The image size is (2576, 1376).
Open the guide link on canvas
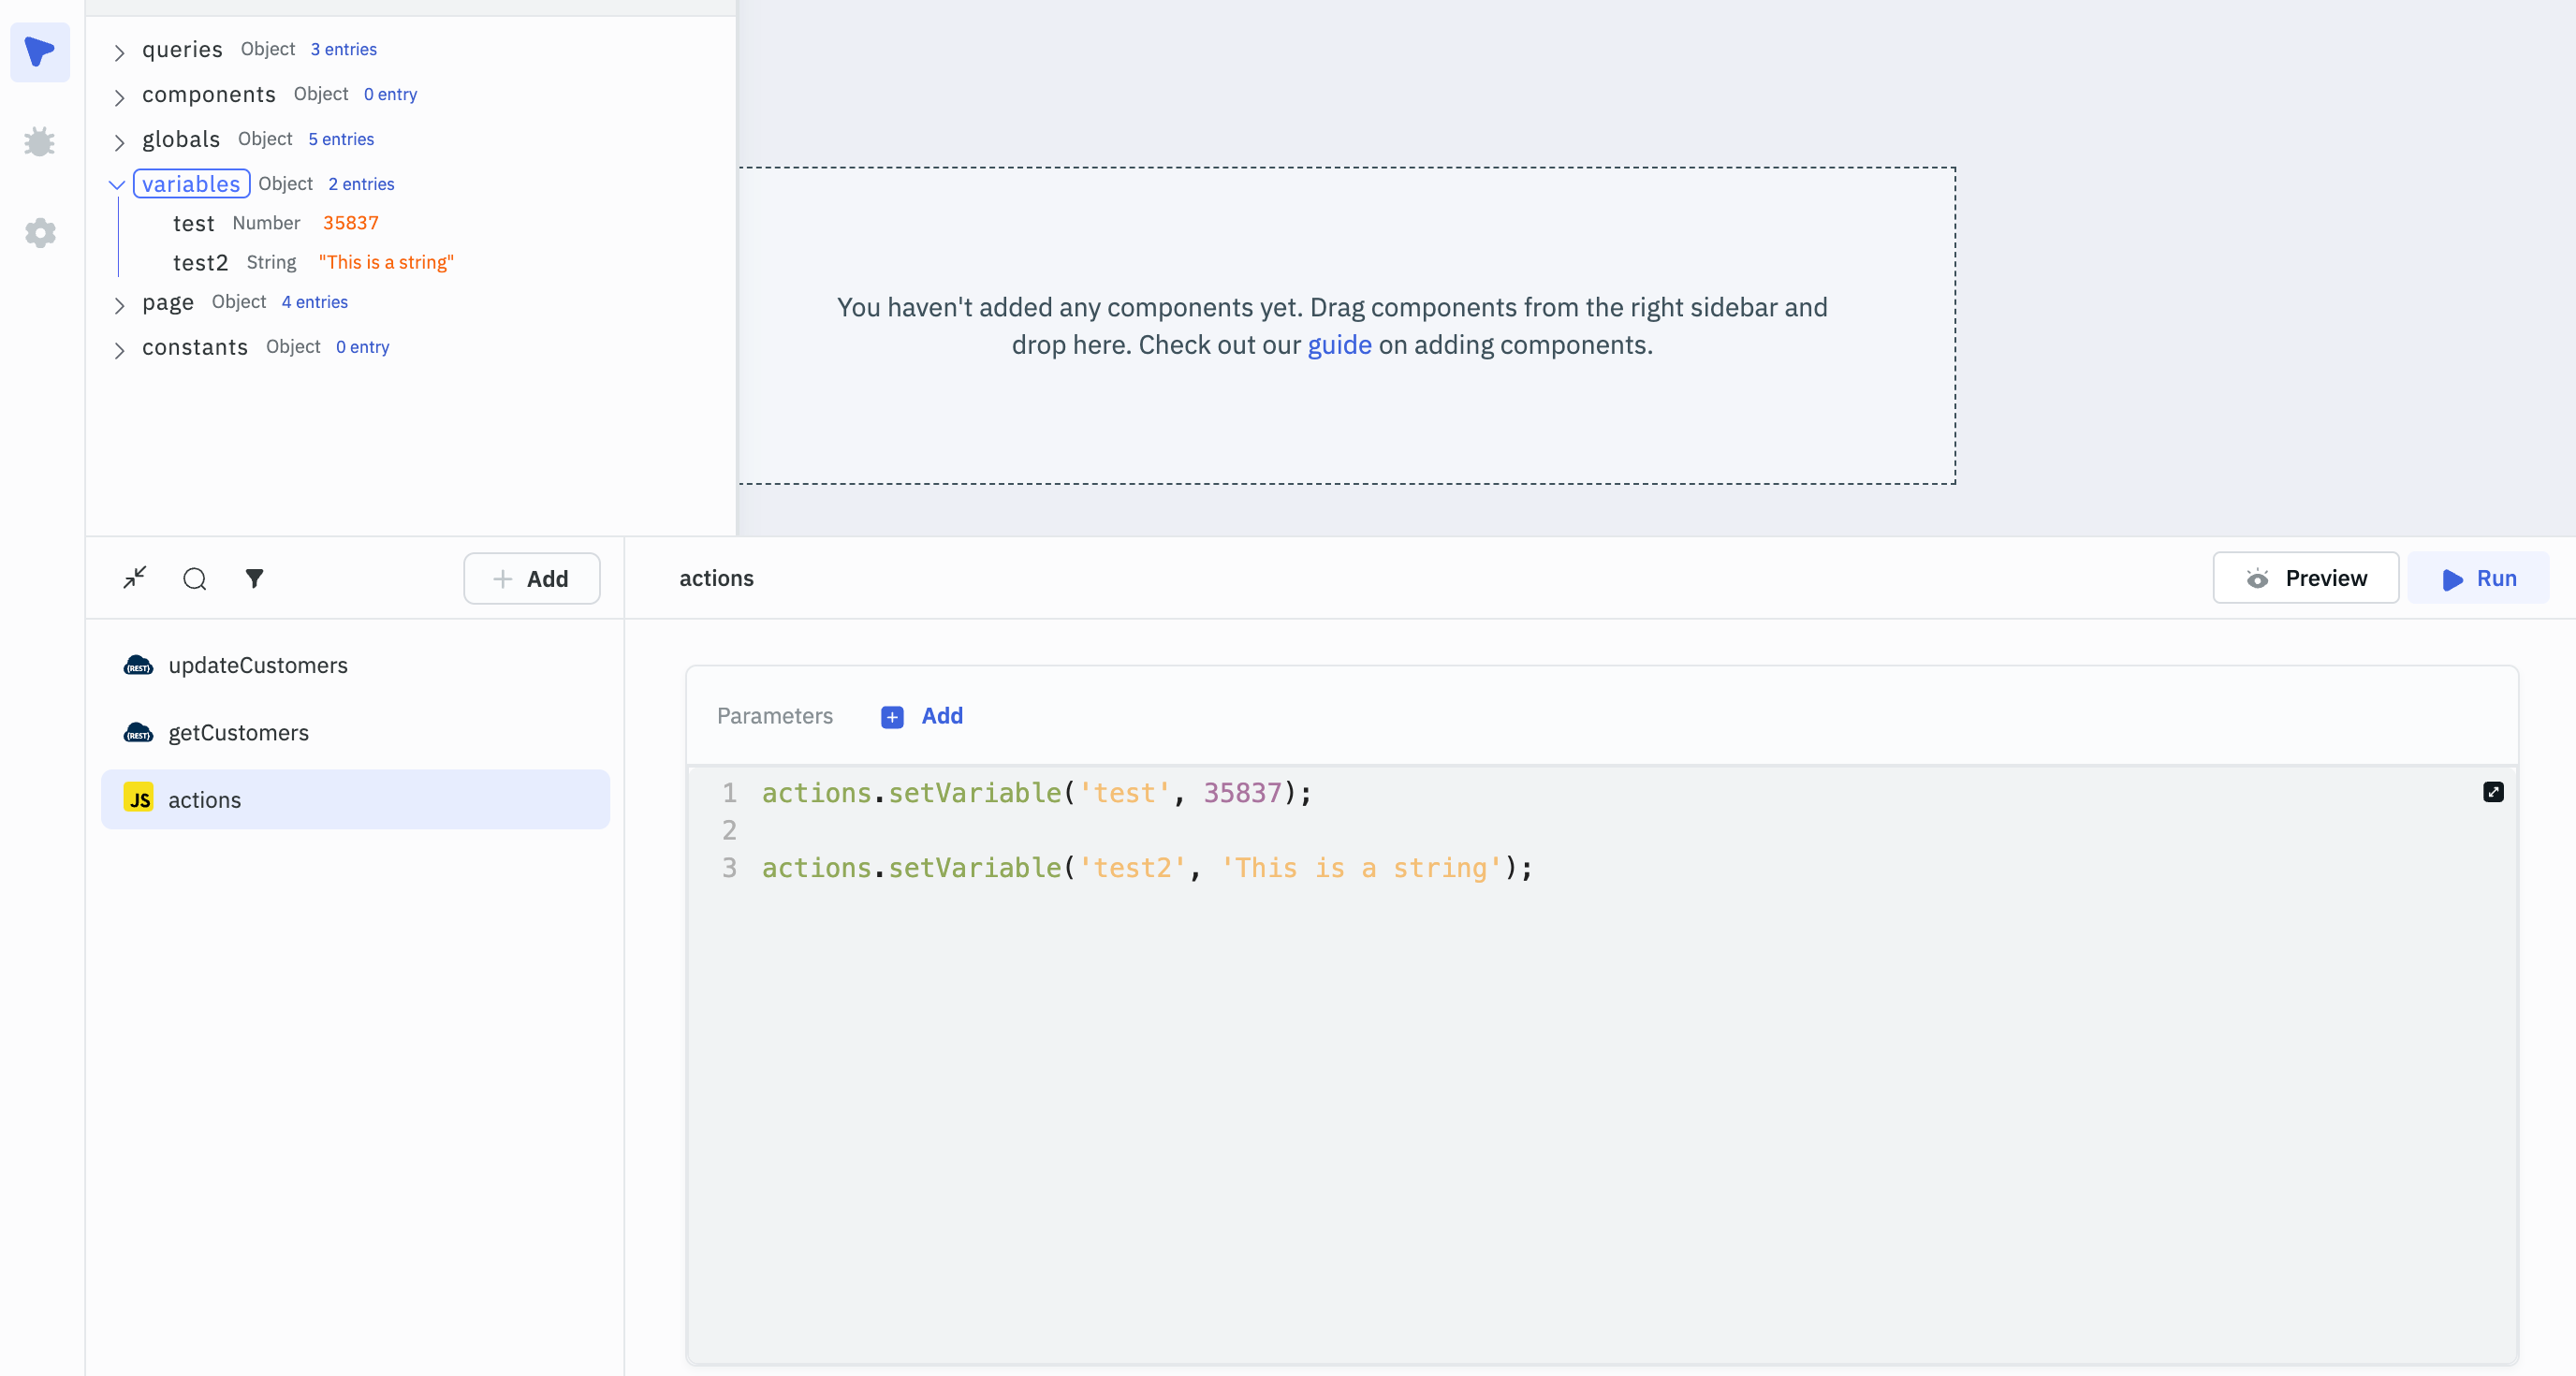click(1339, 345)
